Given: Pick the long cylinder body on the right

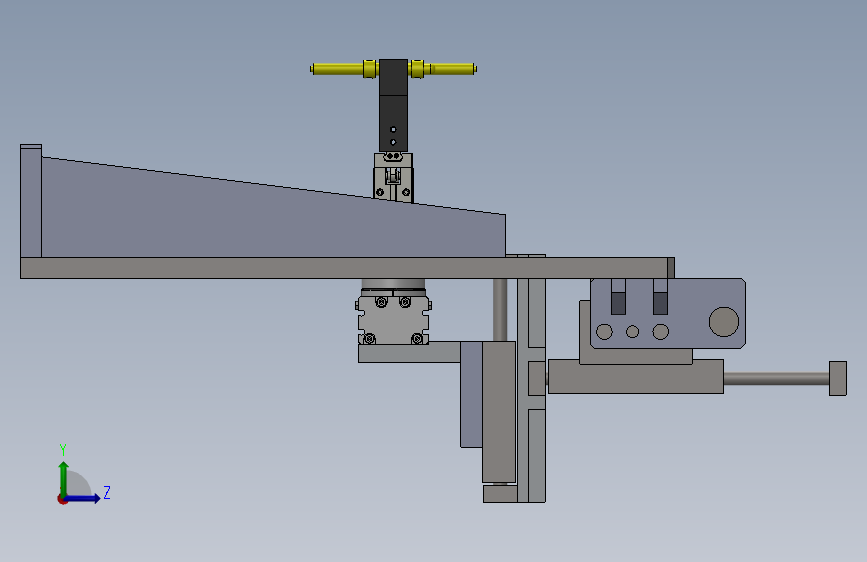Looking at the screenshot, I should (636, 377).
